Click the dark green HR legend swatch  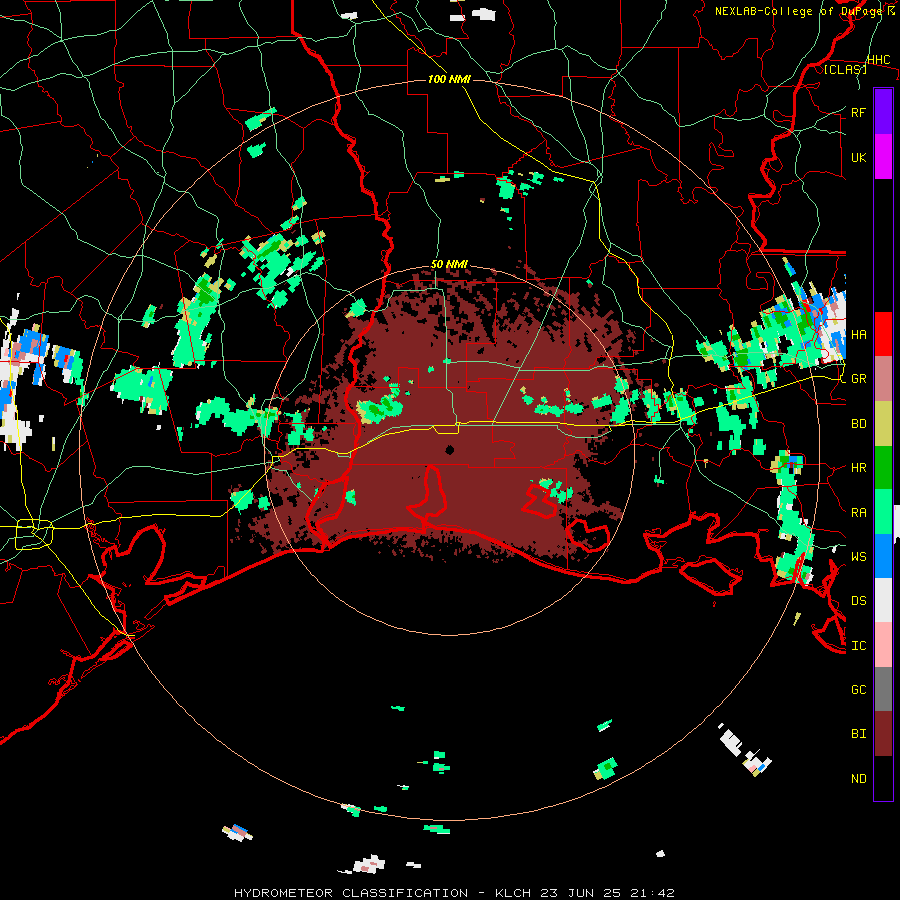[883, 467]
